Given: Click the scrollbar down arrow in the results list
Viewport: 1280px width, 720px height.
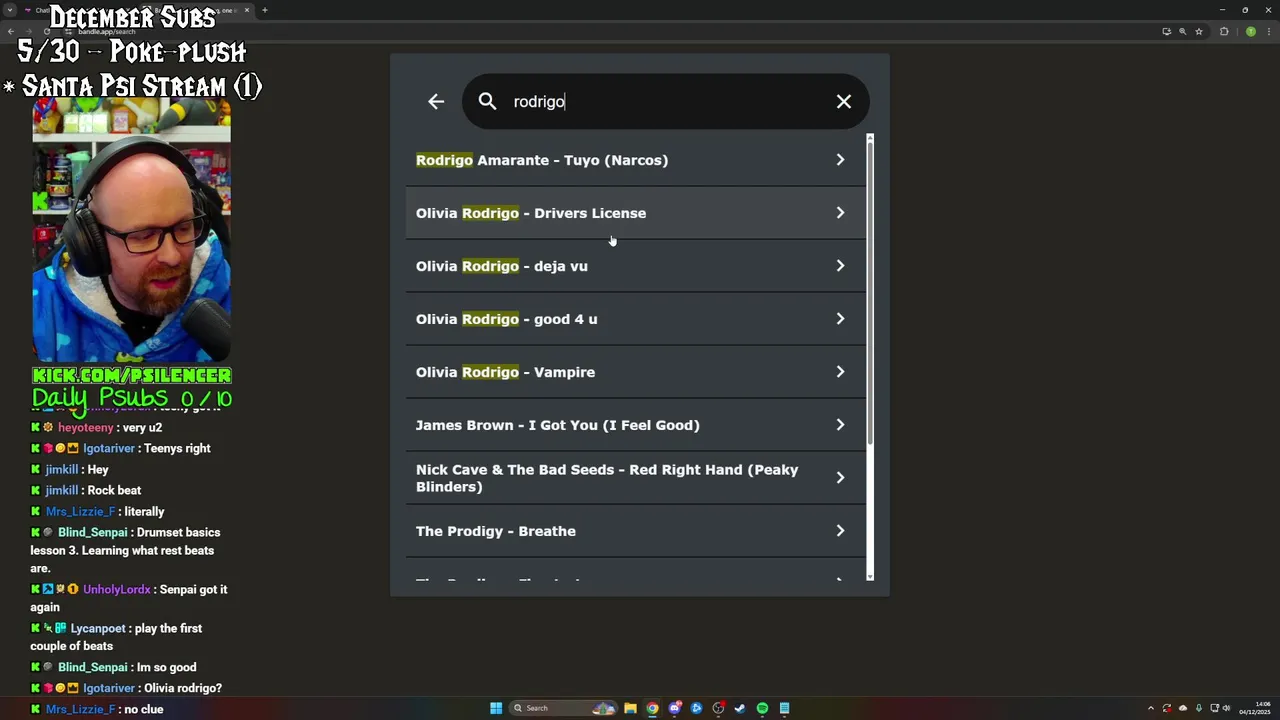Looking at the screenshot, I should (x=870, y=576).
